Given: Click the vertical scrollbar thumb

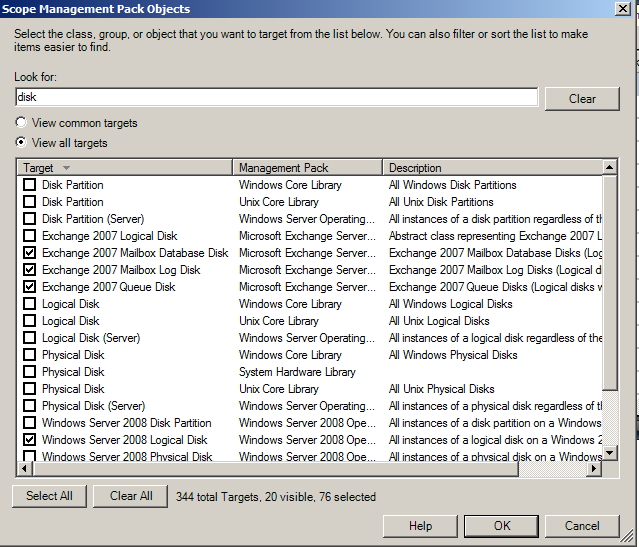Looking at the screenshot, I should point(610,282).
